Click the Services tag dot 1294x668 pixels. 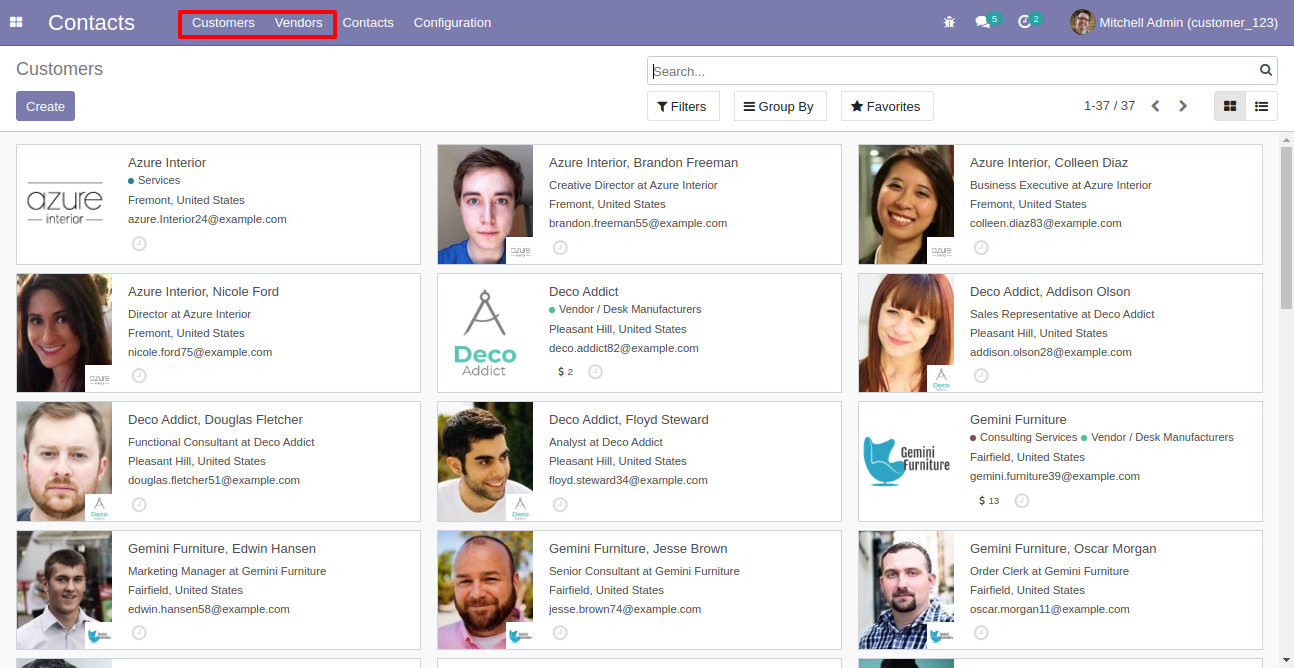pyautogui.click(x=131, y=181)
